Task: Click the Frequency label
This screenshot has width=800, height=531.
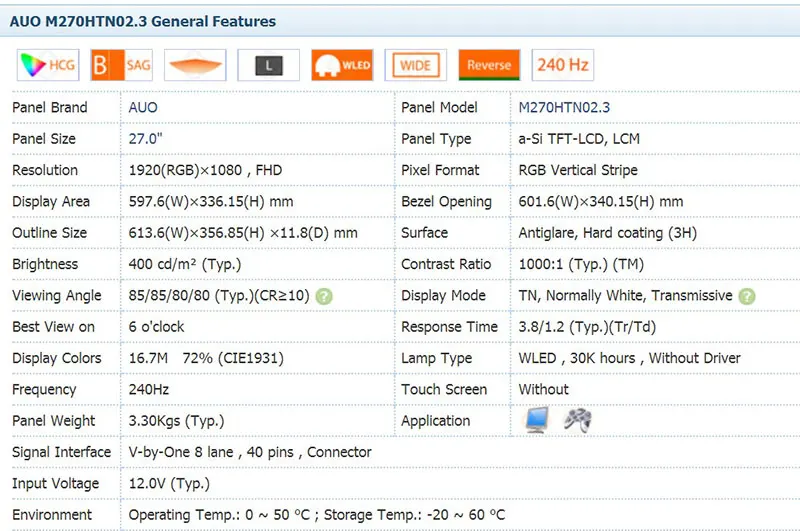Action: point(44,390)
